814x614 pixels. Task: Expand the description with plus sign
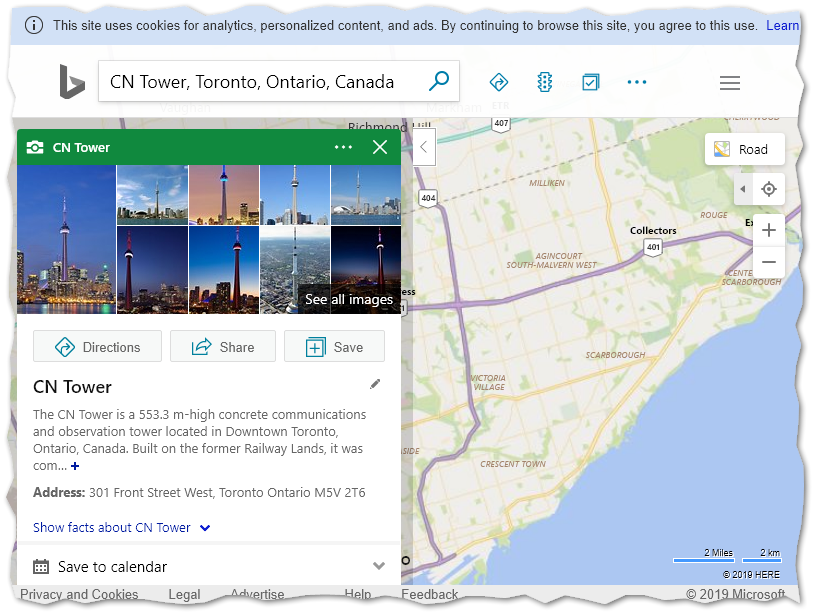click(x=75, y=466)
